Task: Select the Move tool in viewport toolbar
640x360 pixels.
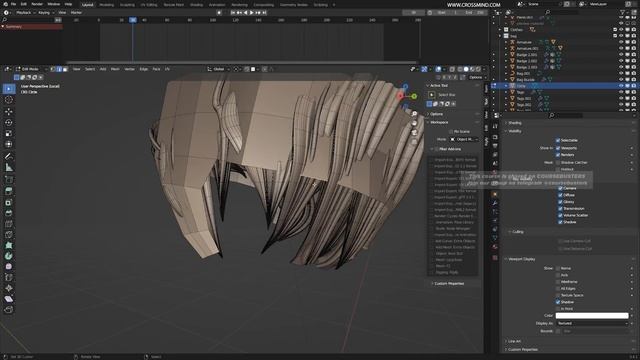Action: pos(9,111)
